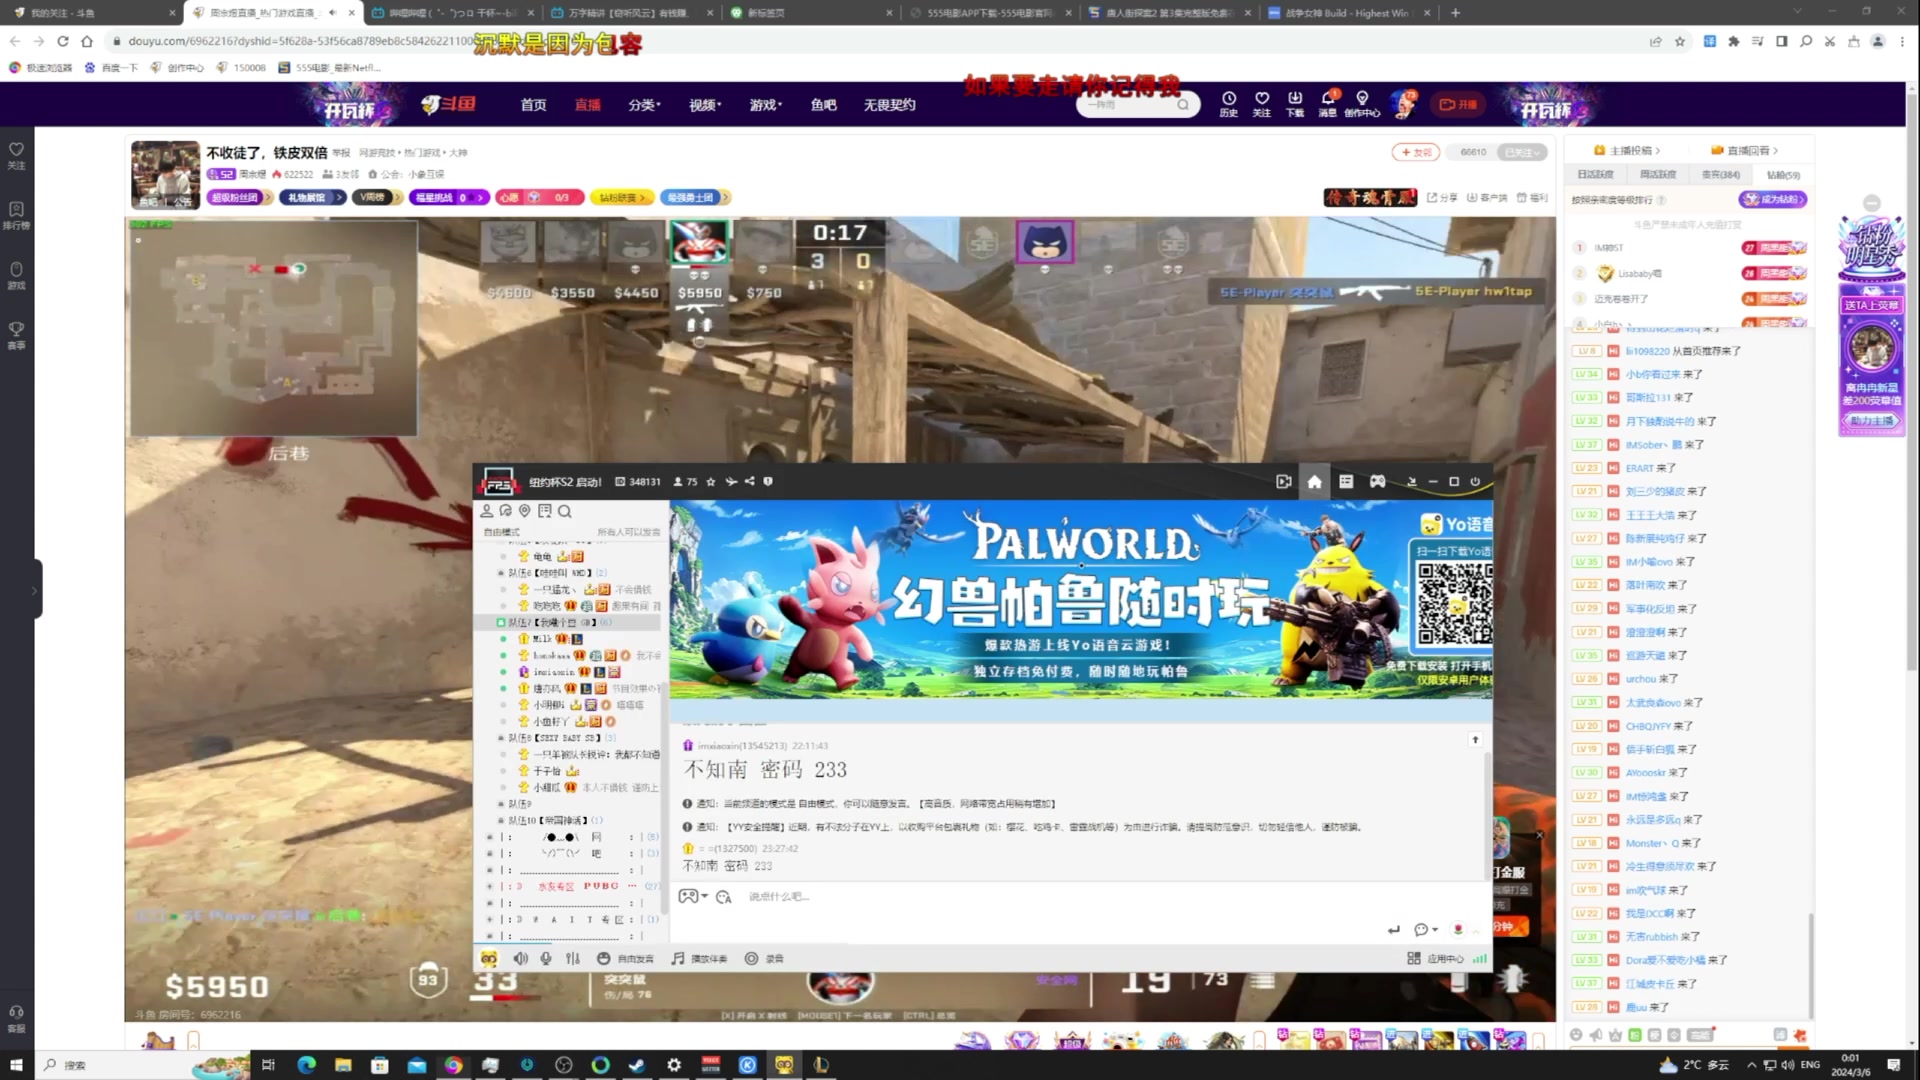Launch Steam from the Windows taskbar
The image size is (1920, 1080).
(637, 1065)
